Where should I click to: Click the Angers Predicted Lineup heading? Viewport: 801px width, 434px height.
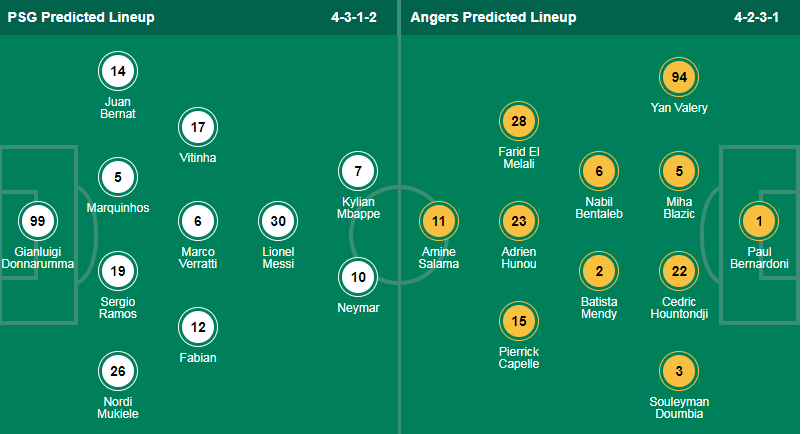(x=493, y=17)
